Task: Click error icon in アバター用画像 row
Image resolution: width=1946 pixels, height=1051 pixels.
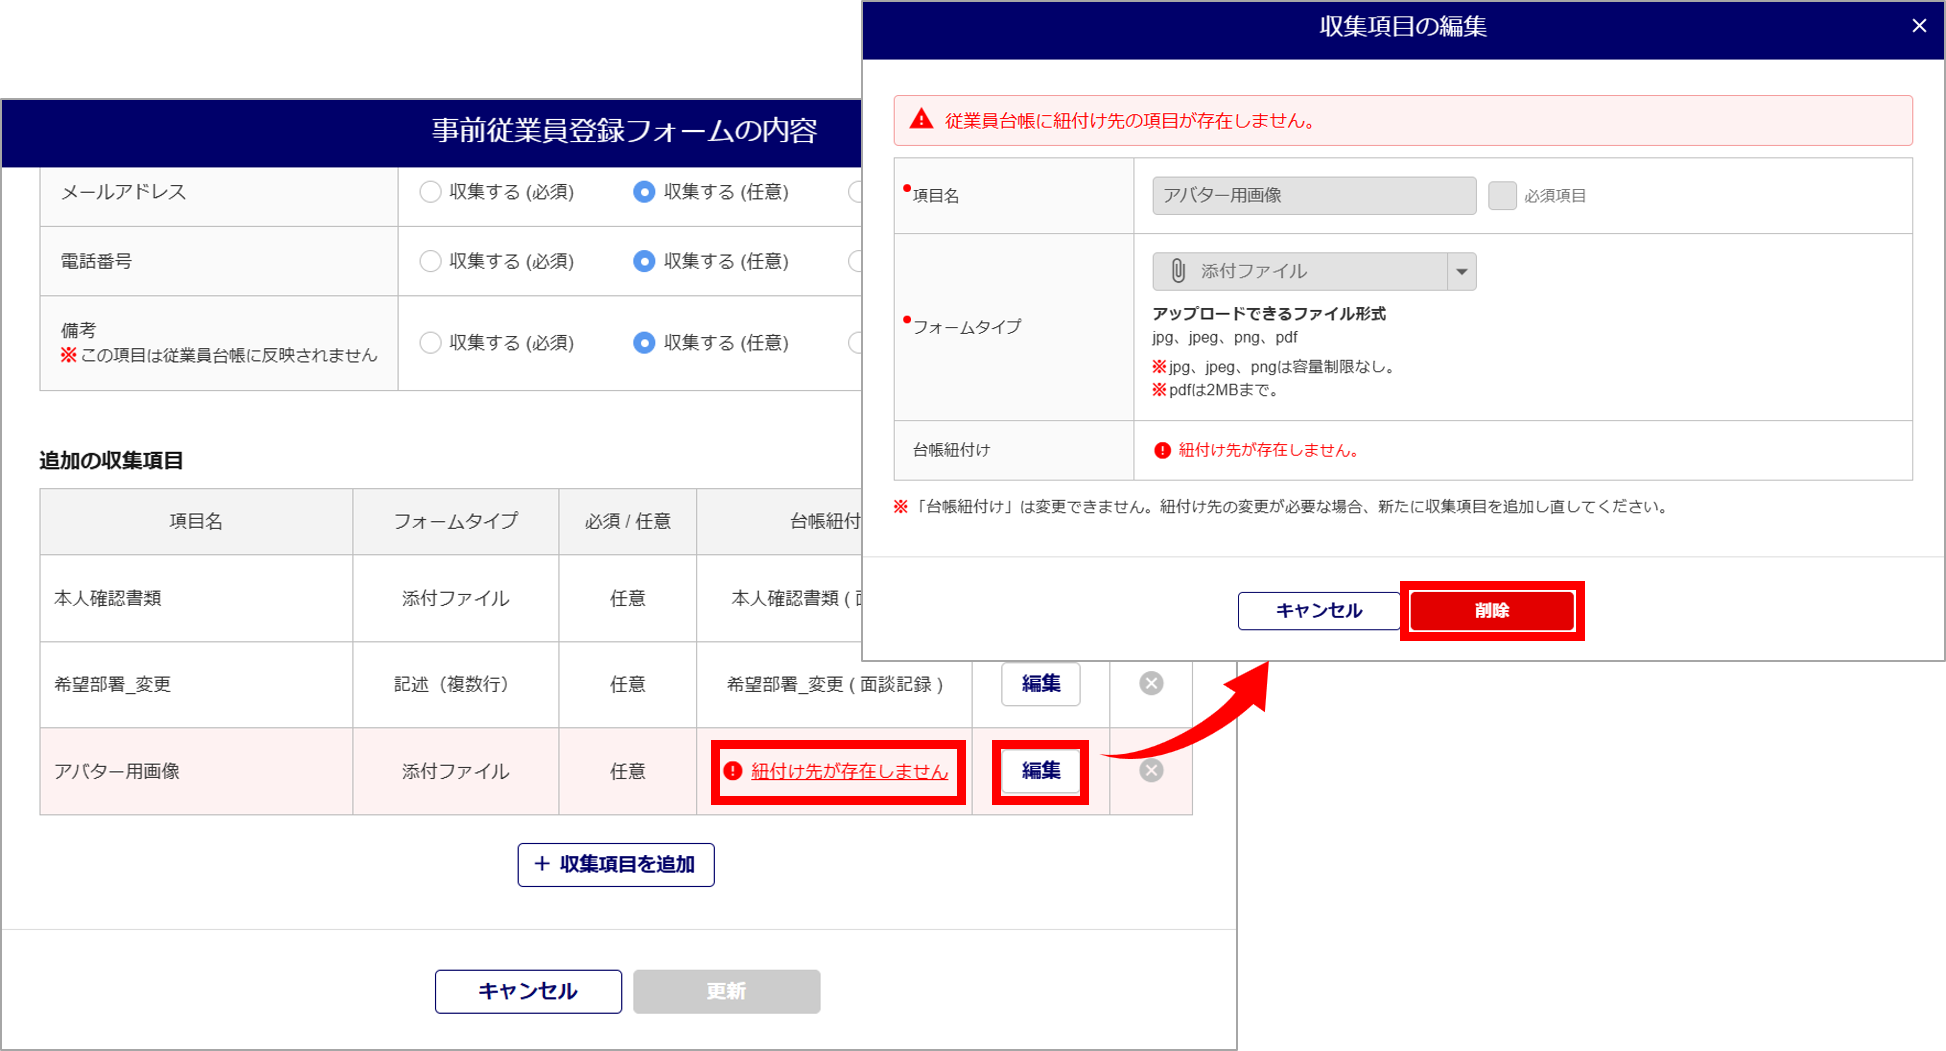Action: (733, 771)
